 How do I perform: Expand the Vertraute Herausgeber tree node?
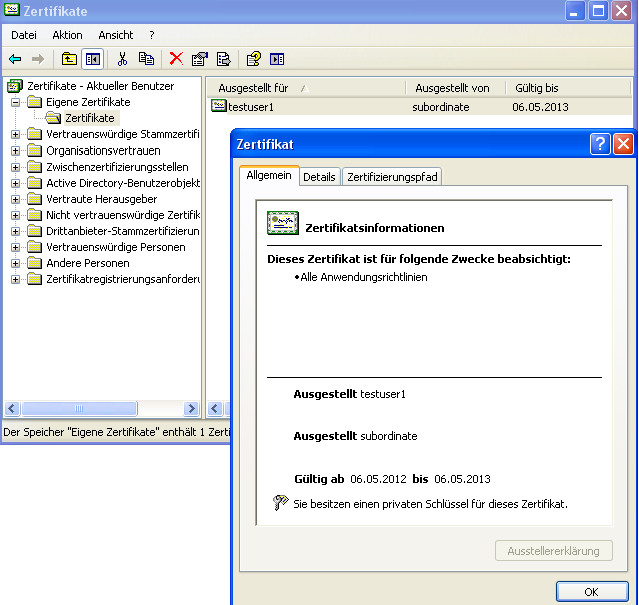point(15,199)
